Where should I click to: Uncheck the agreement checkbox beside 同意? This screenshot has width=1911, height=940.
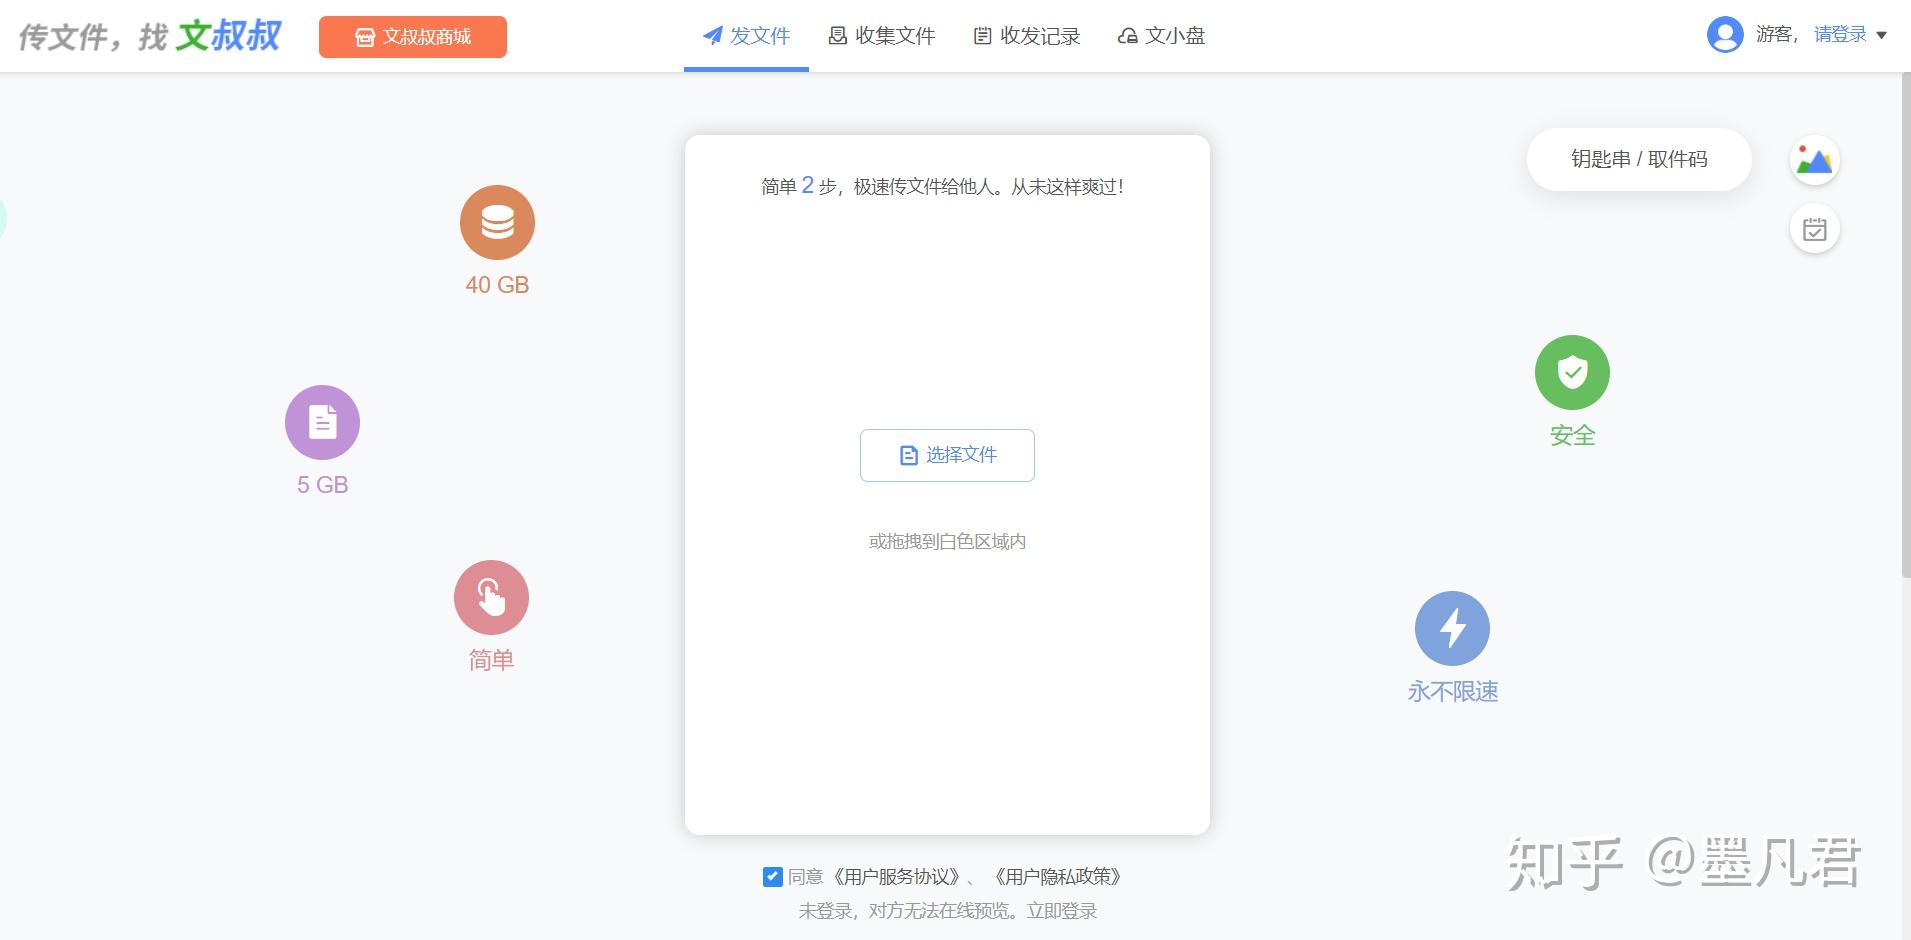point(772,877)
